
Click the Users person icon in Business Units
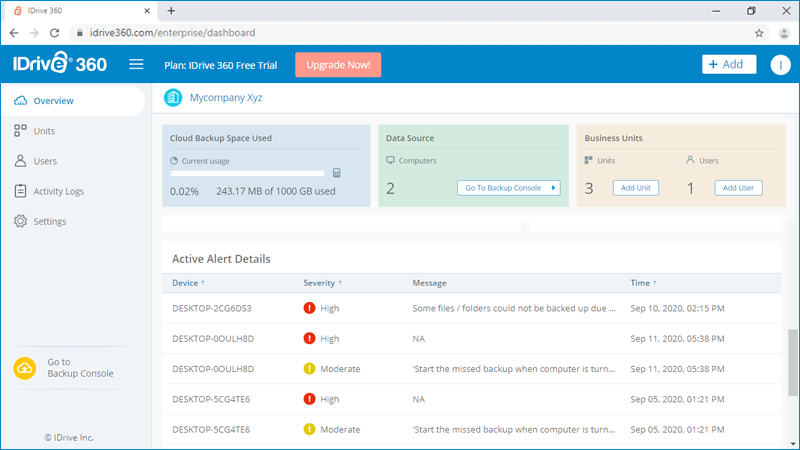pyautogui.click(x=690, y=160)
